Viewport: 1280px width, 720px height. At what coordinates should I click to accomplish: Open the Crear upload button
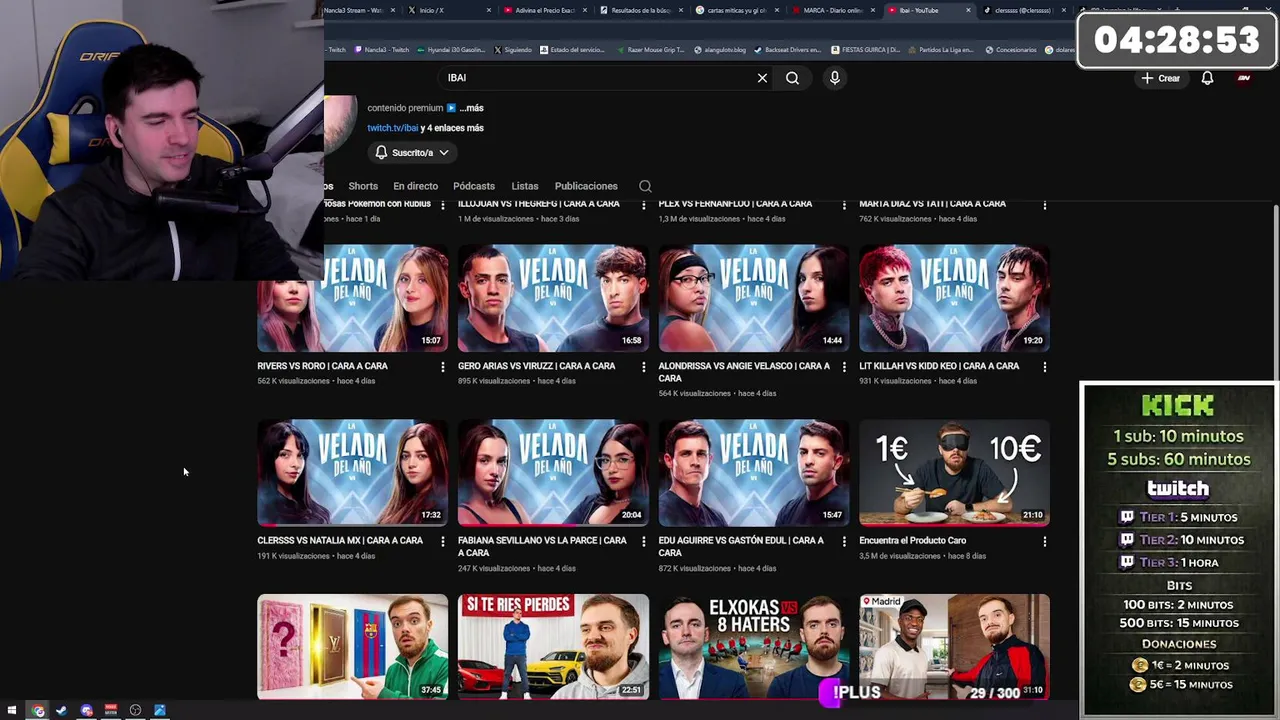1161,78
